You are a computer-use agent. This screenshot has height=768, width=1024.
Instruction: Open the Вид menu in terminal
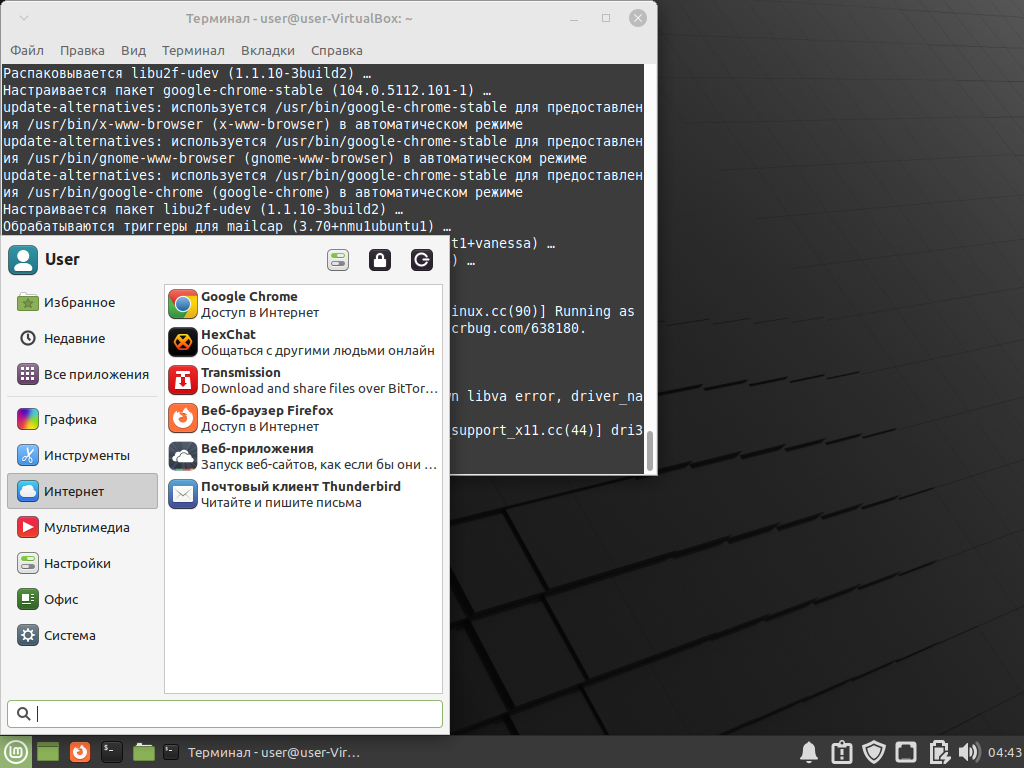point(133,50)
